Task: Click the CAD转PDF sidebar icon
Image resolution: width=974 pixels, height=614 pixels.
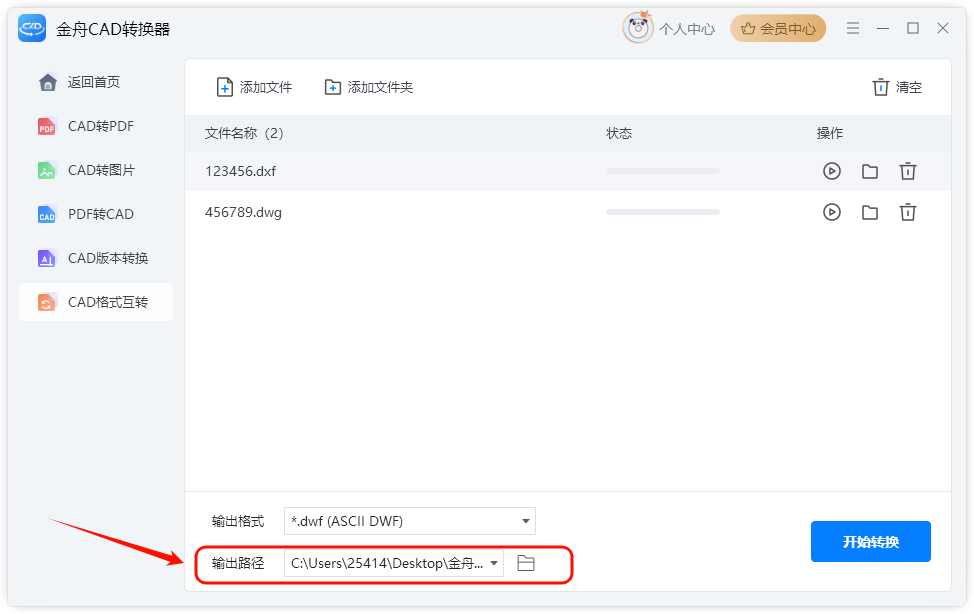Action: [x=47, y=126]
